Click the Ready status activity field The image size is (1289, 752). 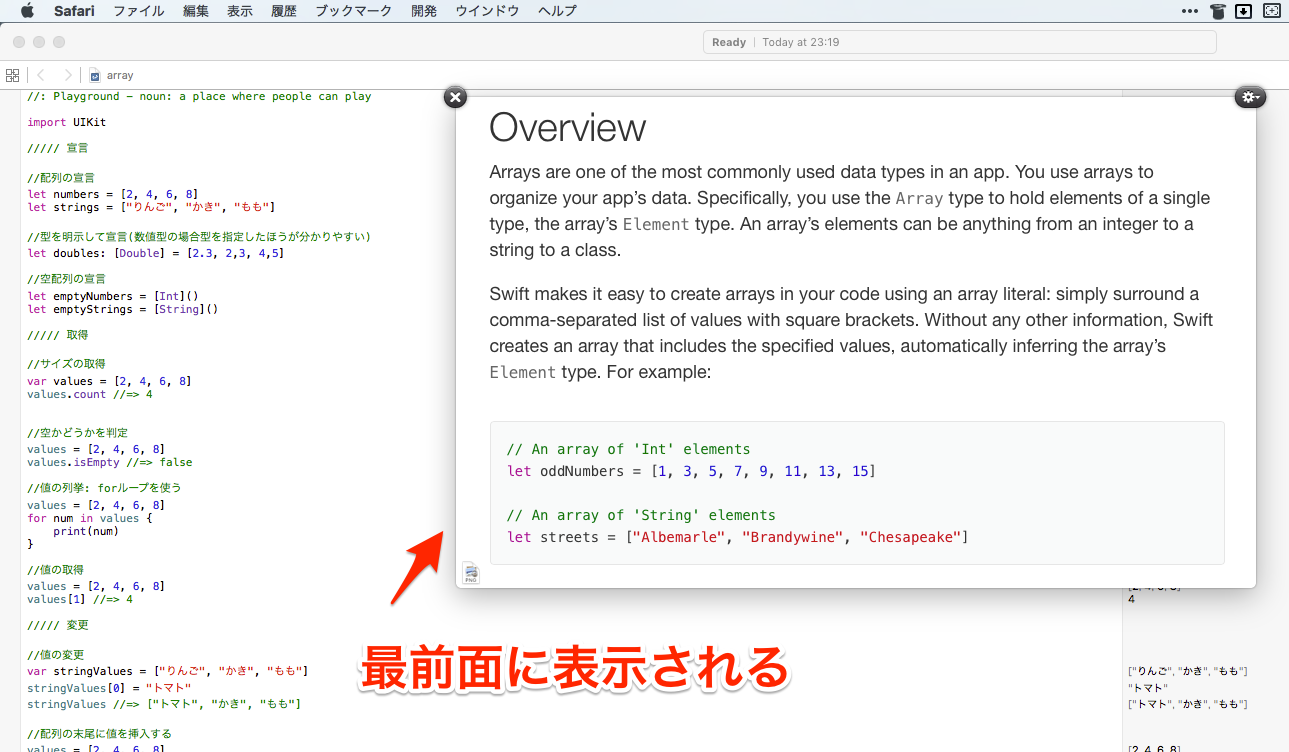[x=960, y=42]
